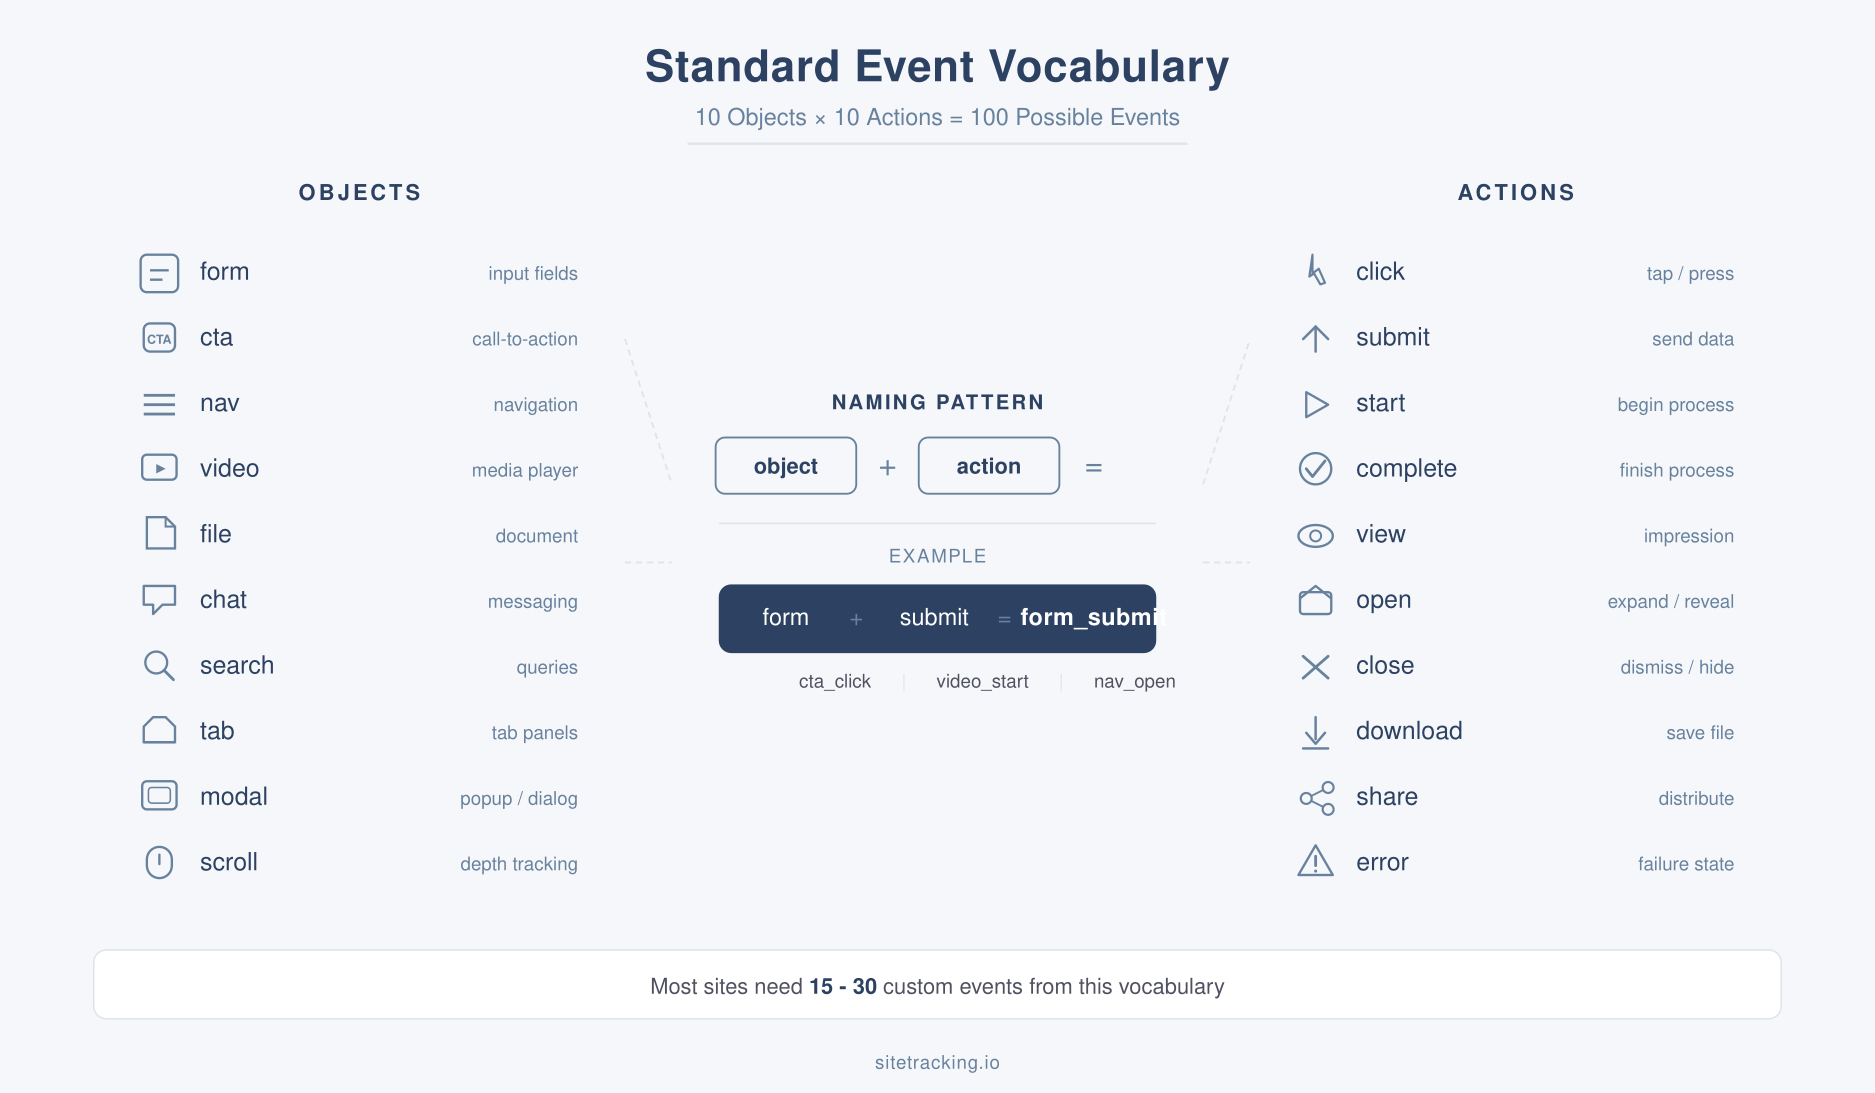Click the error warning triangle icon

coord(1315,861)
